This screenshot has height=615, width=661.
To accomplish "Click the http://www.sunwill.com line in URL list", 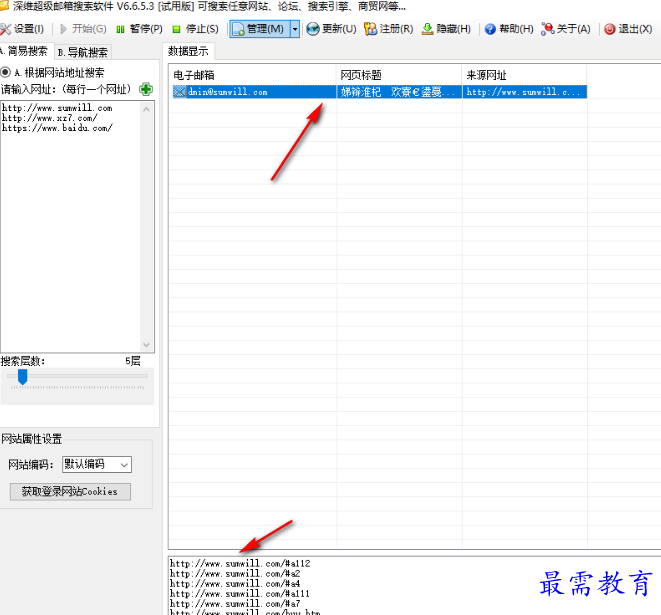I will [x=57, y=108].
